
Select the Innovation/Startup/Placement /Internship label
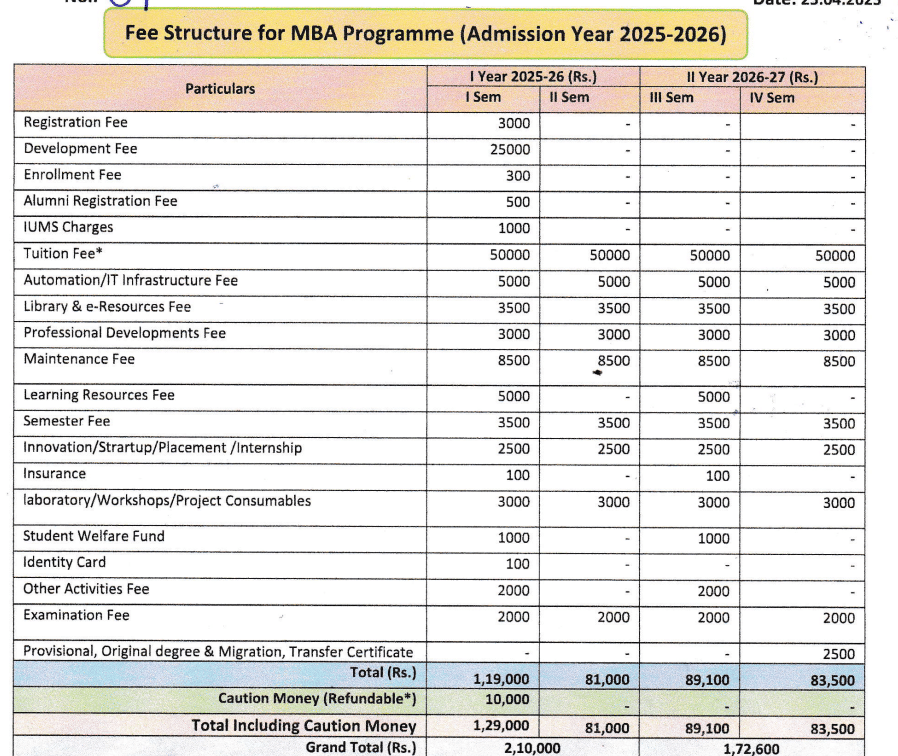pyautogui.click(x=162, y=448)
